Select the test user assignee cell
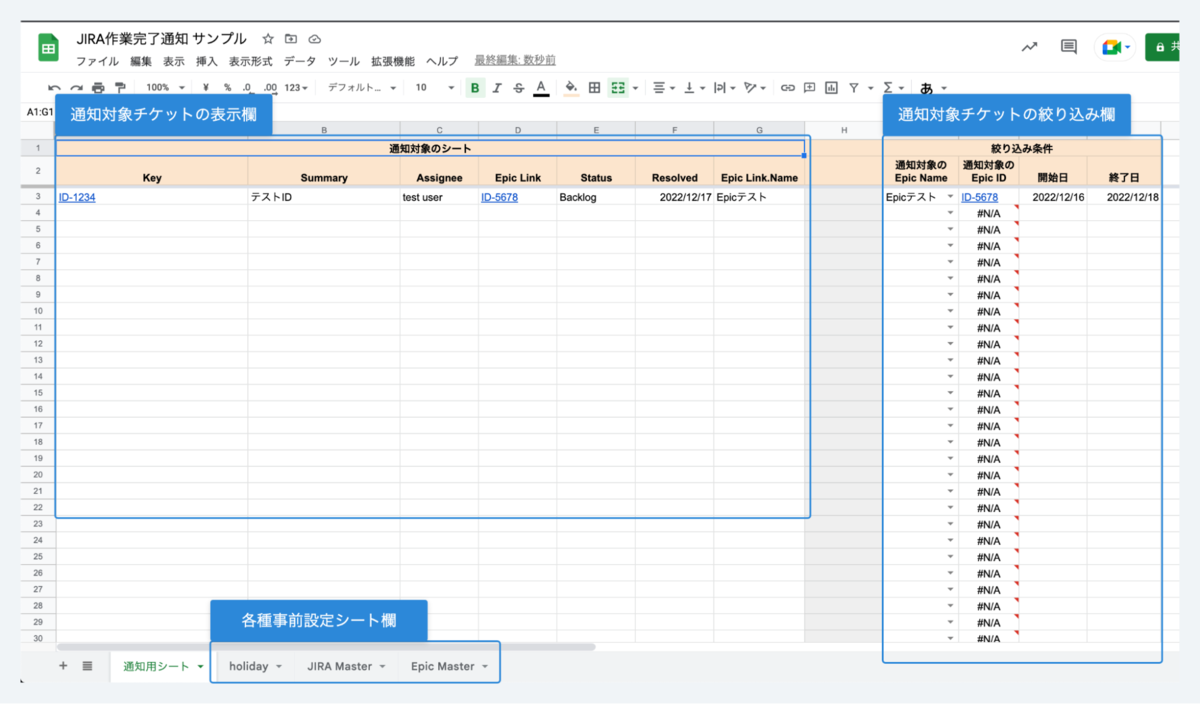Viewport: 1200px width, 704px height. (x=439, y=197)
